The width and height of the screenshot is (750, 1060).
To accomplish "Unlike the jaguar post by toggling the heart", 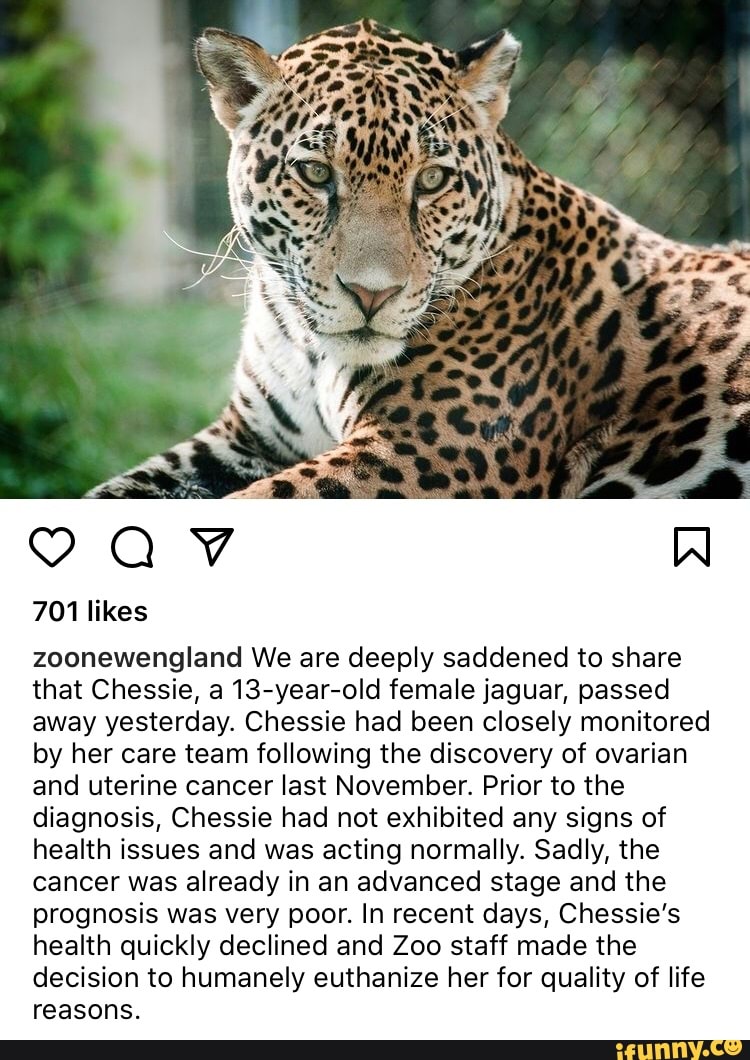I will 52,545.
